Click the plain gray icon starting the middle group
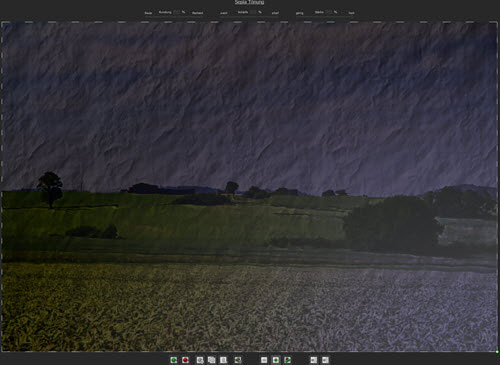 [x=264, y=360]
